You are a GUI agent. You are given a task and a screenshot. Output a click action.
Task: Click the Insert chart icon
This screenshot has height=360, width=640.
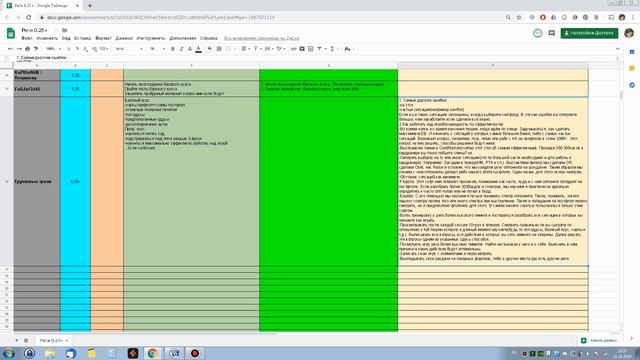pos(311,49)
